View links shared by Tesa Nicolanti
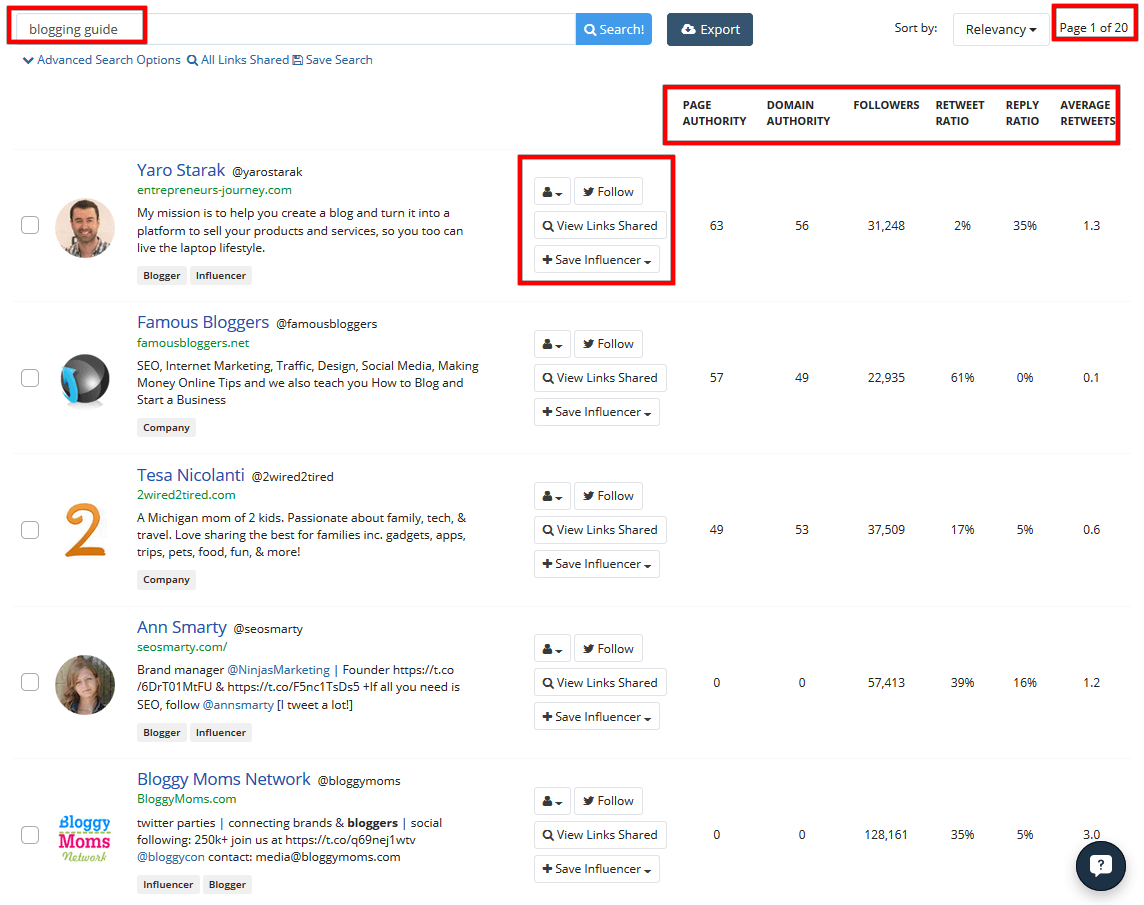 (600, 530)
